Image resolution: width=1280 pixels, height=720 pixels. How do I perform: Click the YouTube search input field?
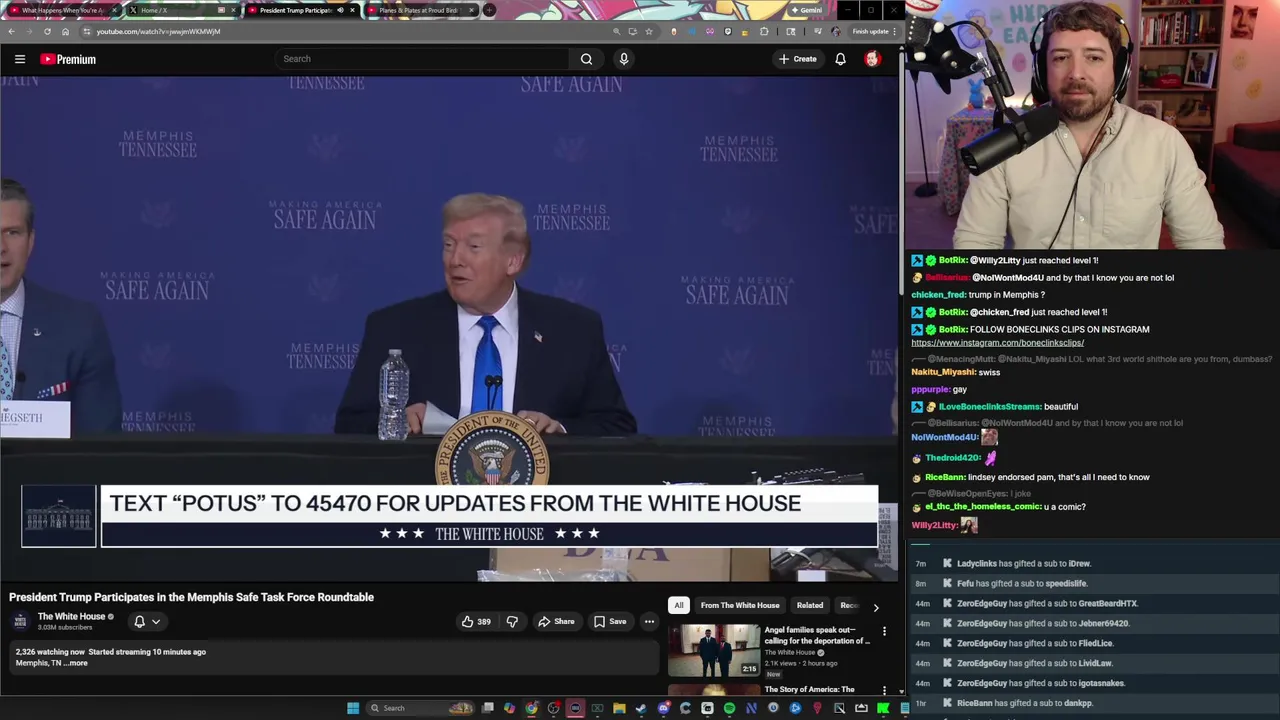[x=422, y=59]
